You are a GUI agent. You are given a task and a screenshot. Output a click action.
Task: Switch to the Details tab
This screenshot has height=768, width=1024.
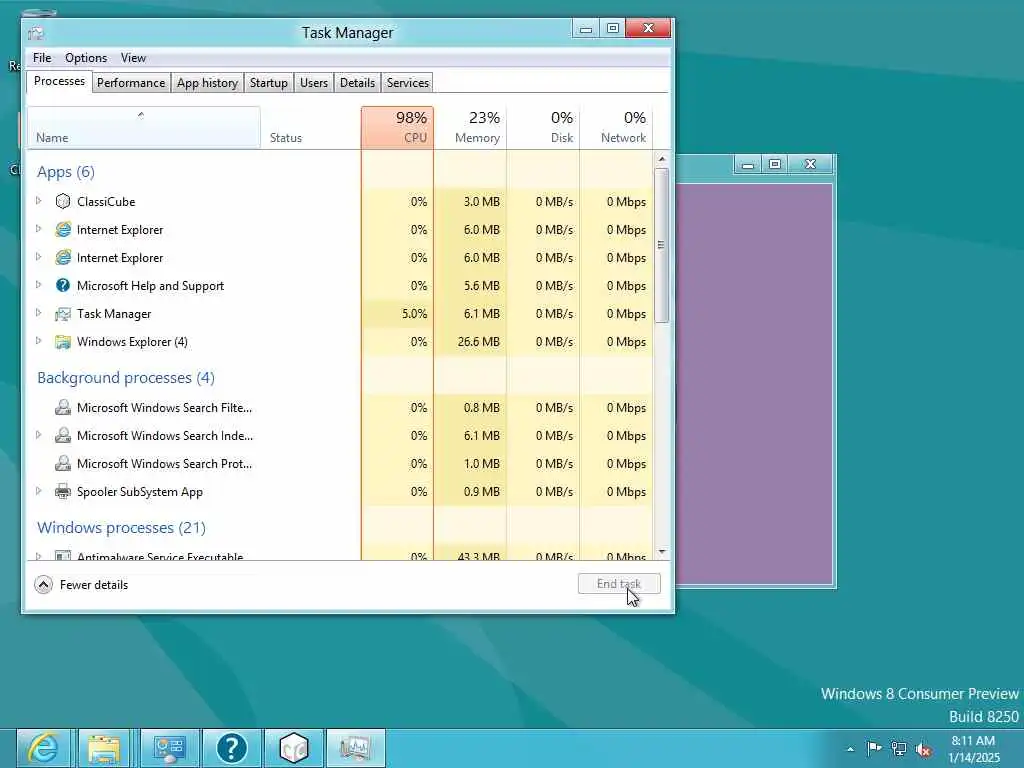(357, 83)
